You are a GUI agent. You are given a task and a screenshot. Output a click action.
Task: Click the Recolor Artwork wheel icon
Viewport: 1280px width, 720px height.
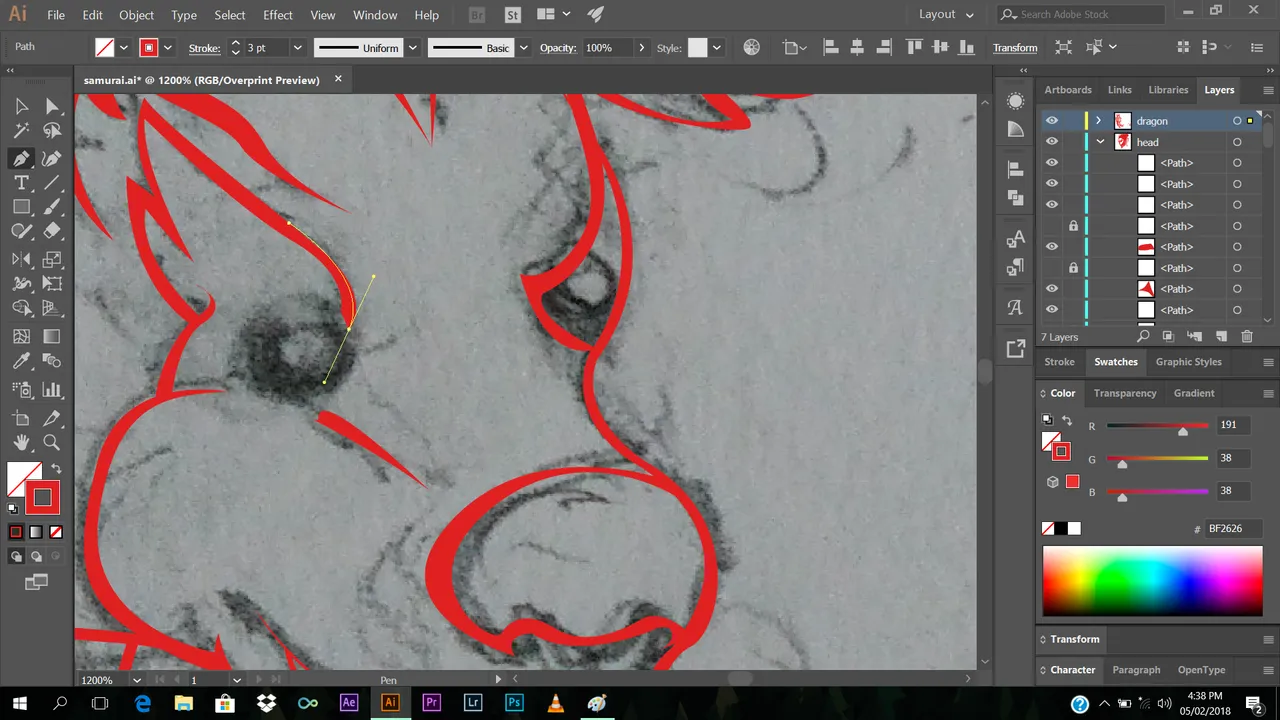752,48
